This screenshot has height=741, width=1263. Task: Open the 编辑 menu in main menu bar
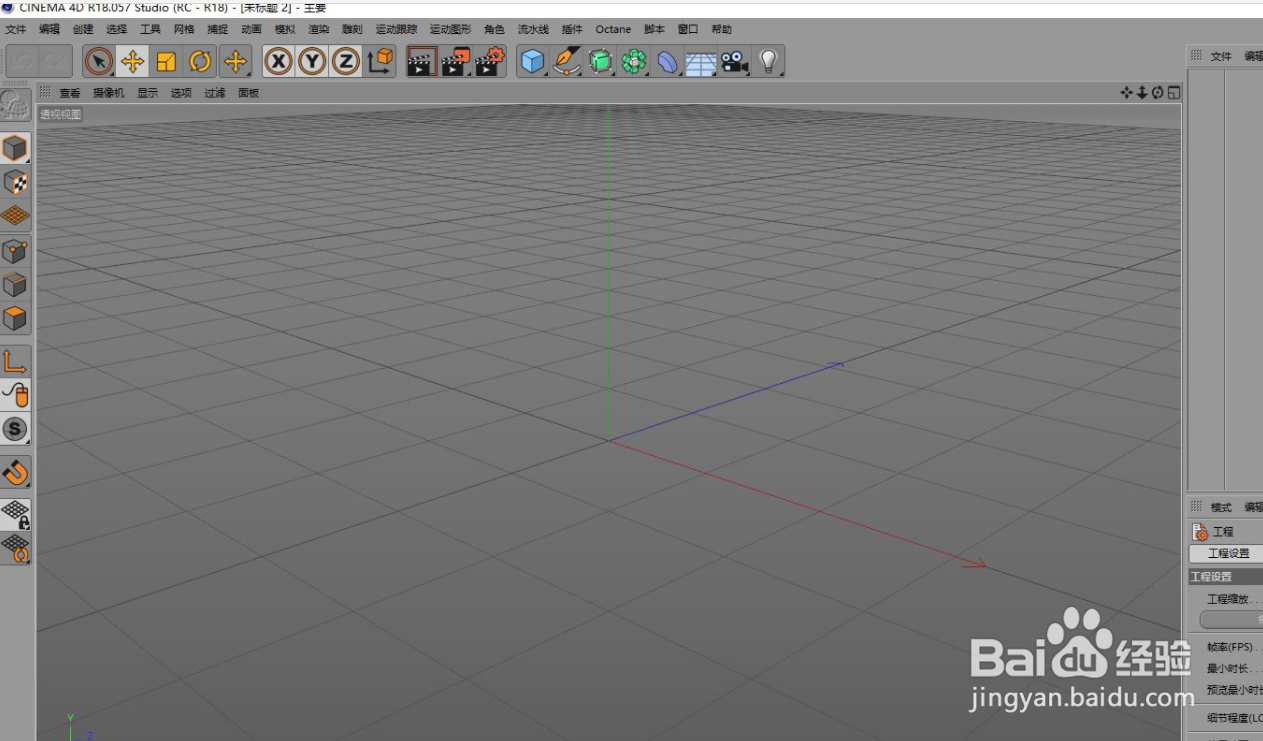pyautogui.click(x=49, y=30)
